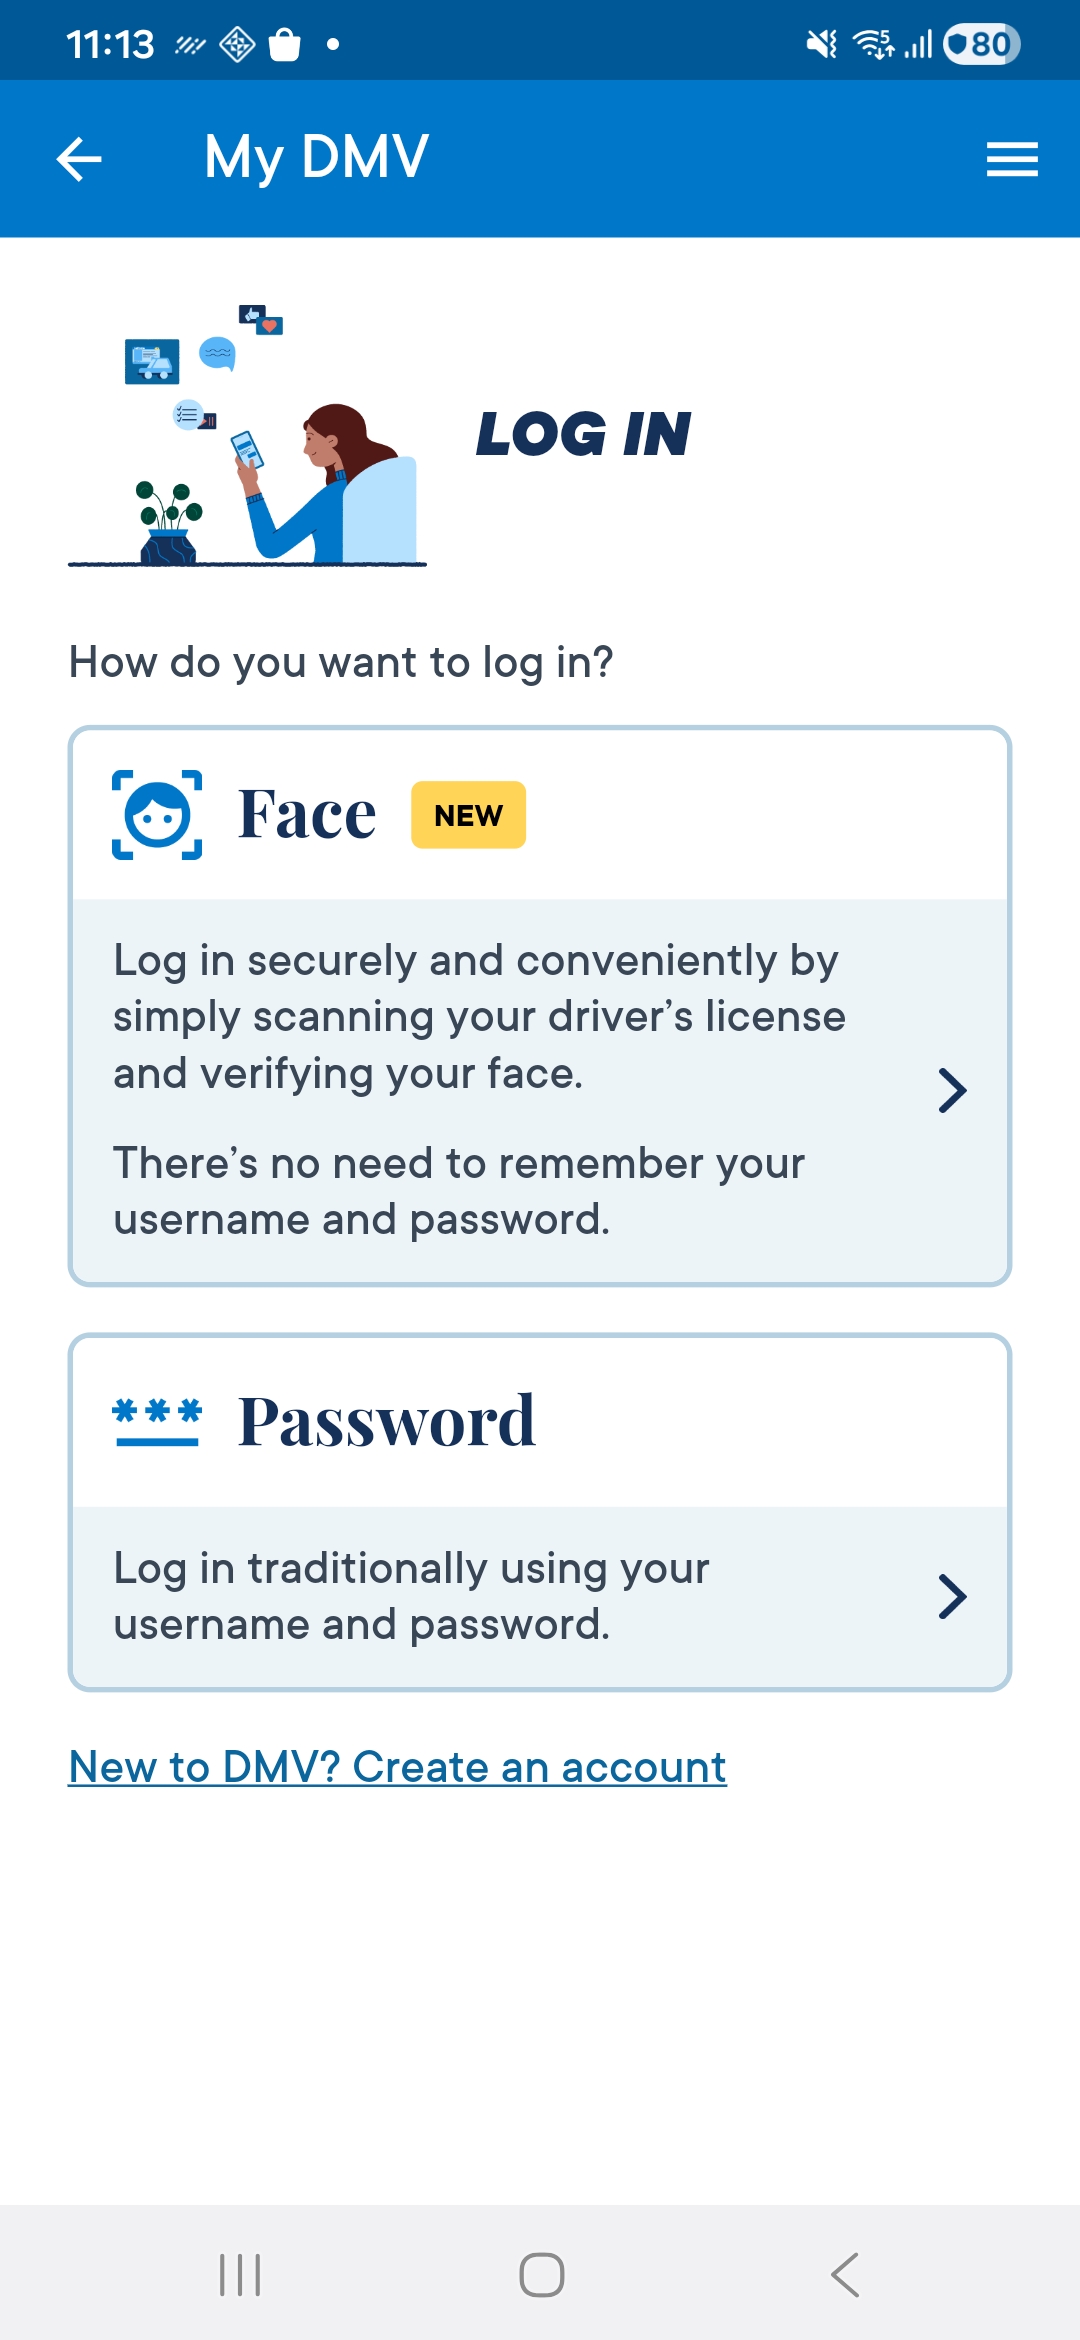Tap the muted sound status icon
This screenshot has width=1080, height=2340.
(x=820, y=42)
